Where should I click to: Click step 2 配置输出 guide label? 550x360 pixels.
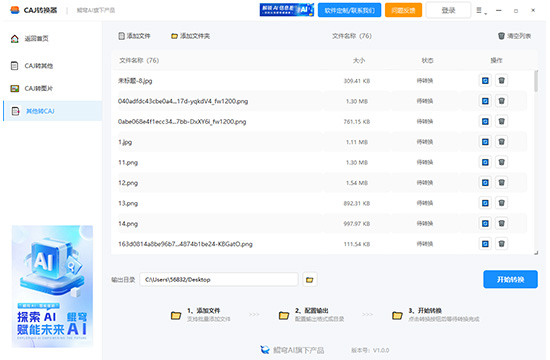pos(312,311)
